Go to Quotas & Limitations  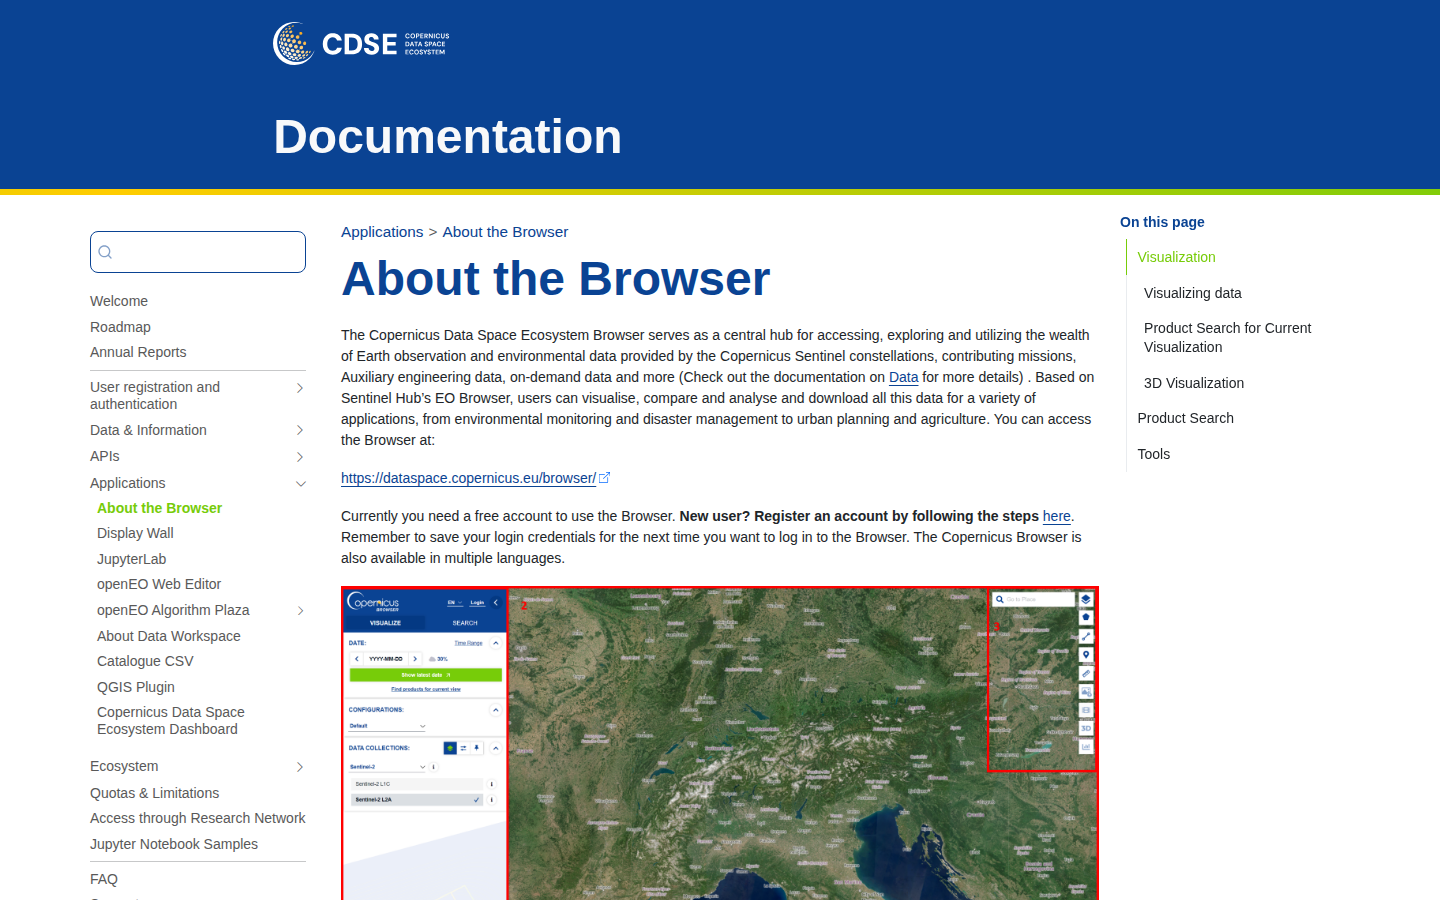point(154,793)
